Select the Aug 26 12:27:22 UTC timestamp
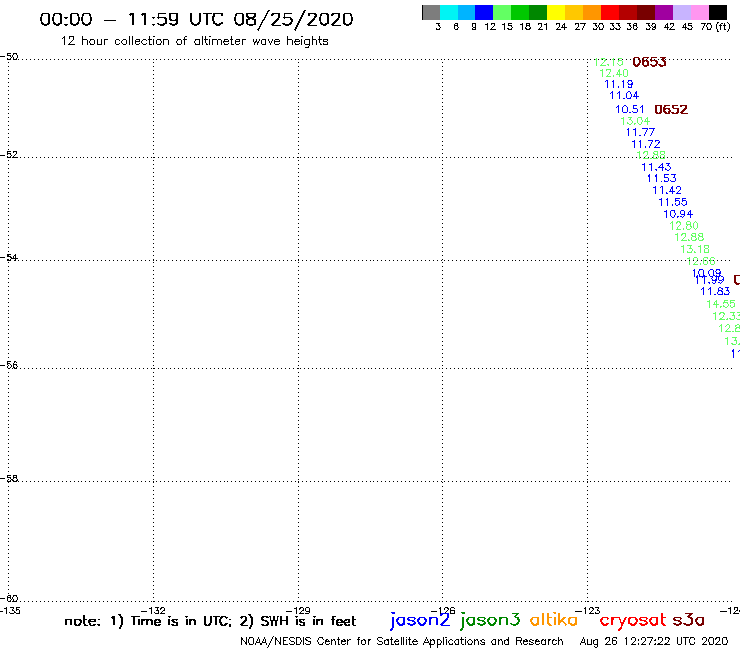Viewport: 740px width, 650px height. 654,641
